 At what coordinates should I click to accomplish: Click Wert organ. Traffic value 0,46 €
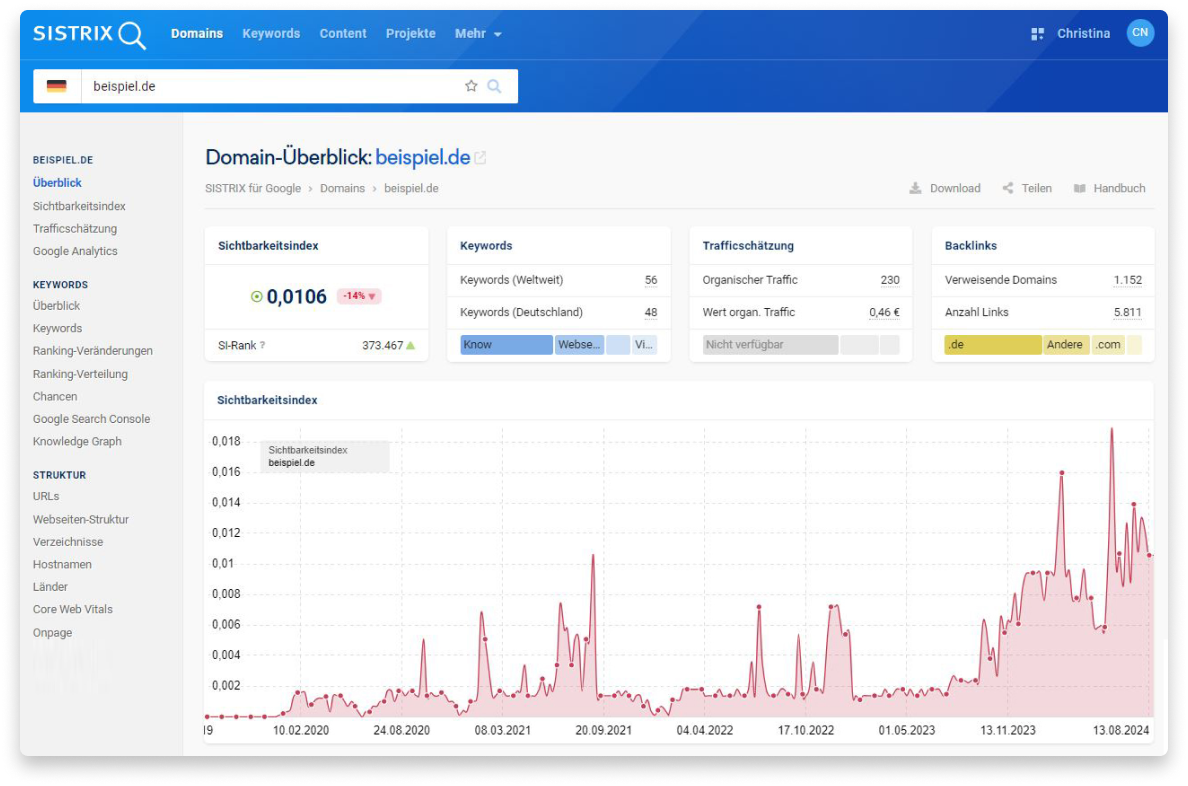point(884,313)
